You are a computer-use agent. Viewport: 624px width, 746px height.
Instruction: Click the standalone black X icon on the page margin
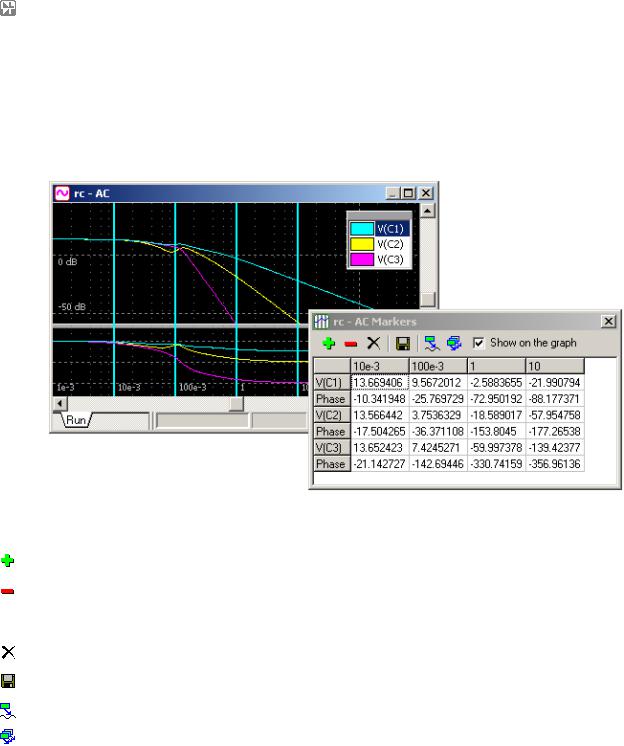coord(8,652)
